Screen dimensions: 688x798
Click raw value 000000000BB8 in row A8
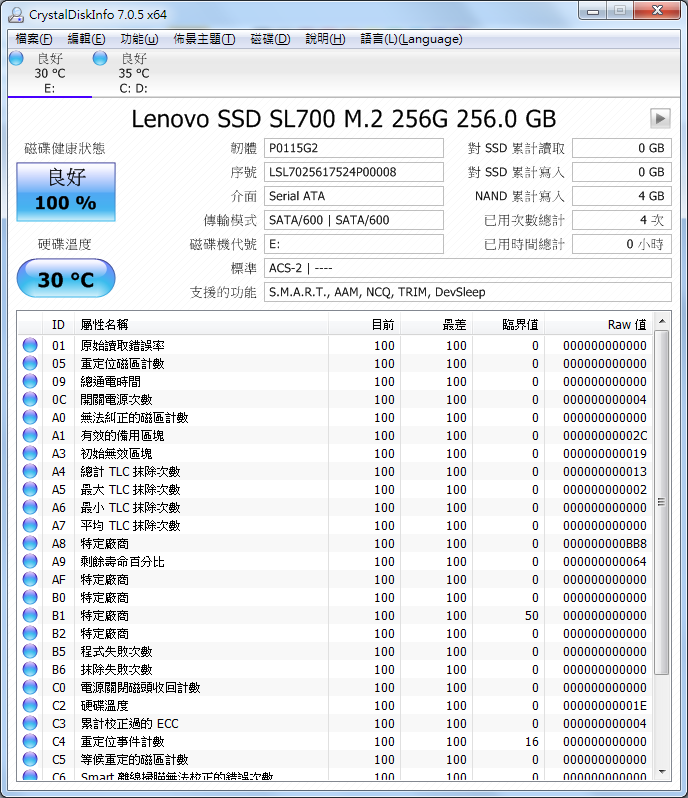click(x=605, y=544)
